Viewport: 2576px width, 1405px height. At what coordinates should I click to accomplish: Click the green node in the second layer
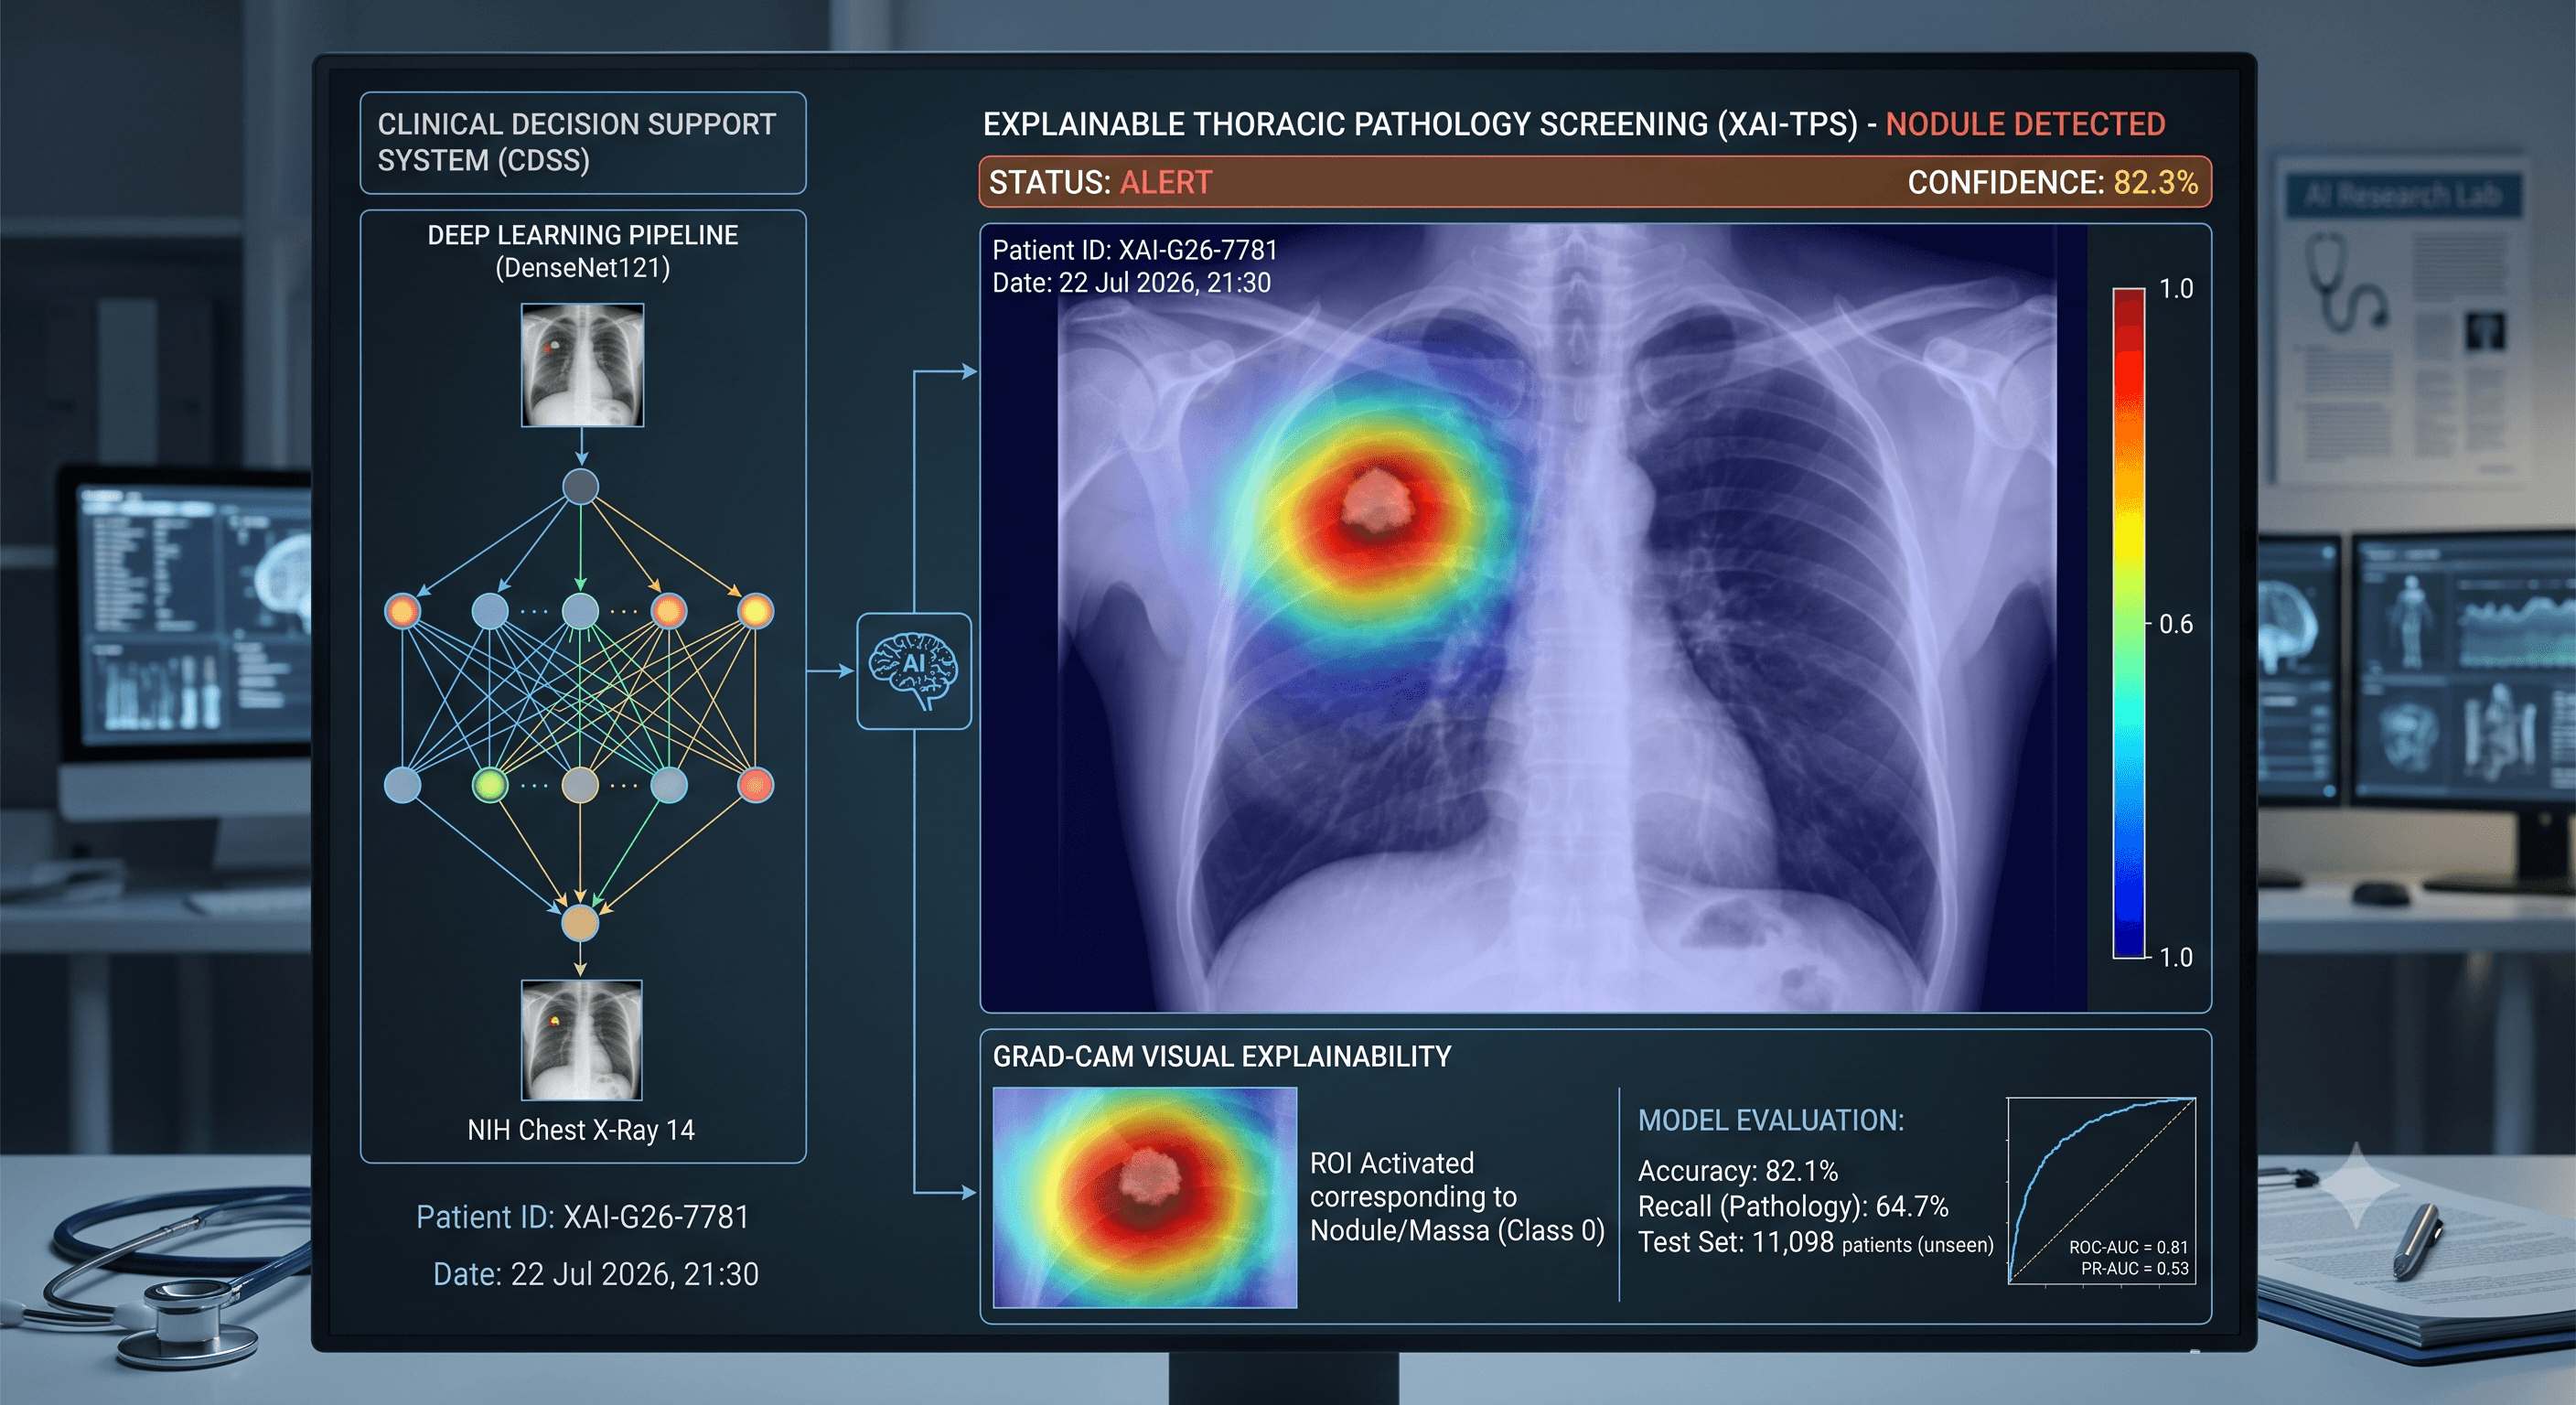[490, 785]
